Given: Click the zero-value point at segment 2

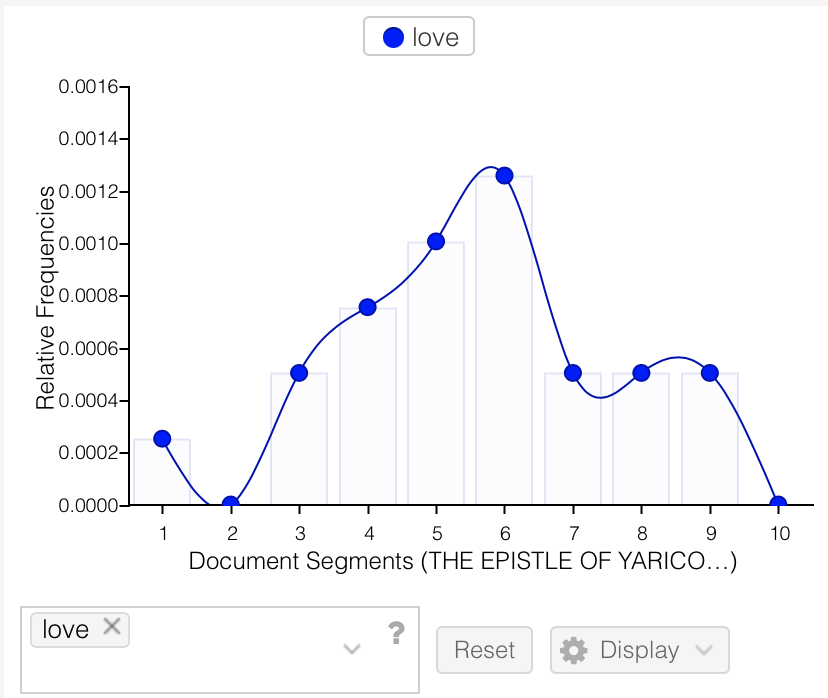Looking at the screenshot, I should point(231,504).
